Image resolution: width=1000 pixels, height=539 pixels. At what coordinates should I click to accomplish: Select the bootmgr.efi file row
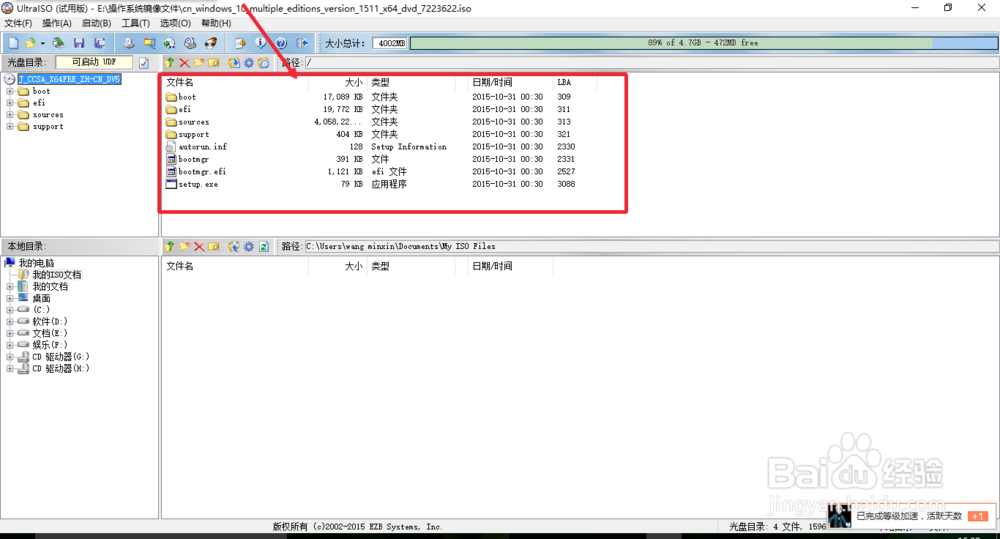(x=370, y=172)
